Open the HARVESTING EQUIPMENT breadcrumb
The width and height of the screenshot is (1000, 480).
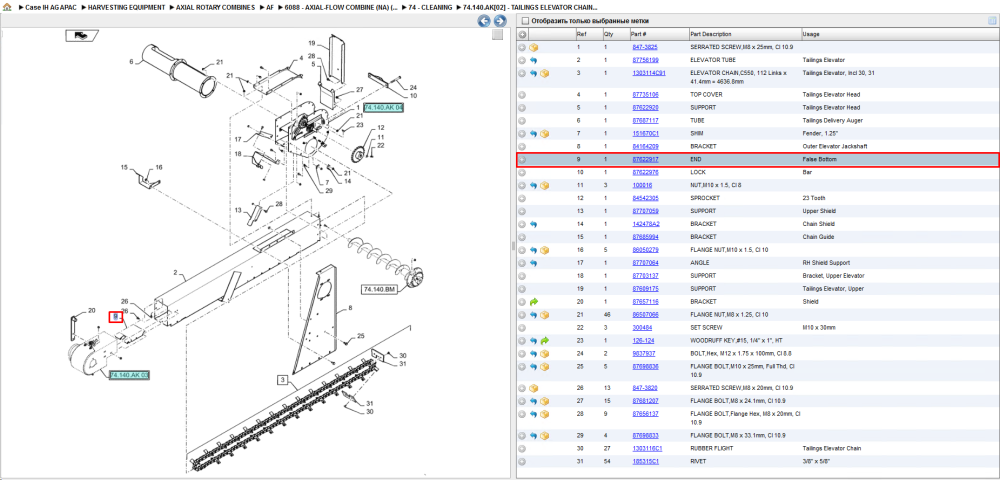[x=126, y=8]
